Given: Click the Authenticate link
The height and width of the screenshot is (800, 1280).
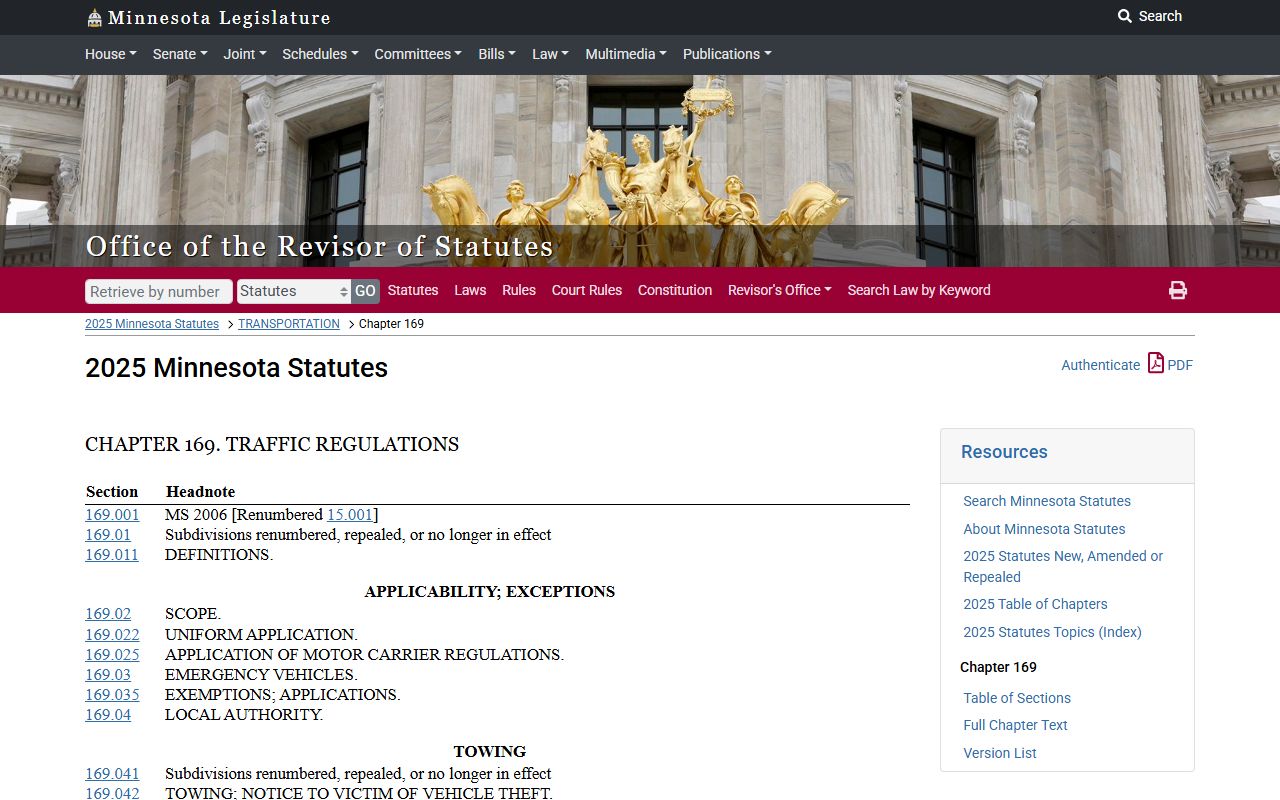Looking at the screenshot, I should (1100, 365).
